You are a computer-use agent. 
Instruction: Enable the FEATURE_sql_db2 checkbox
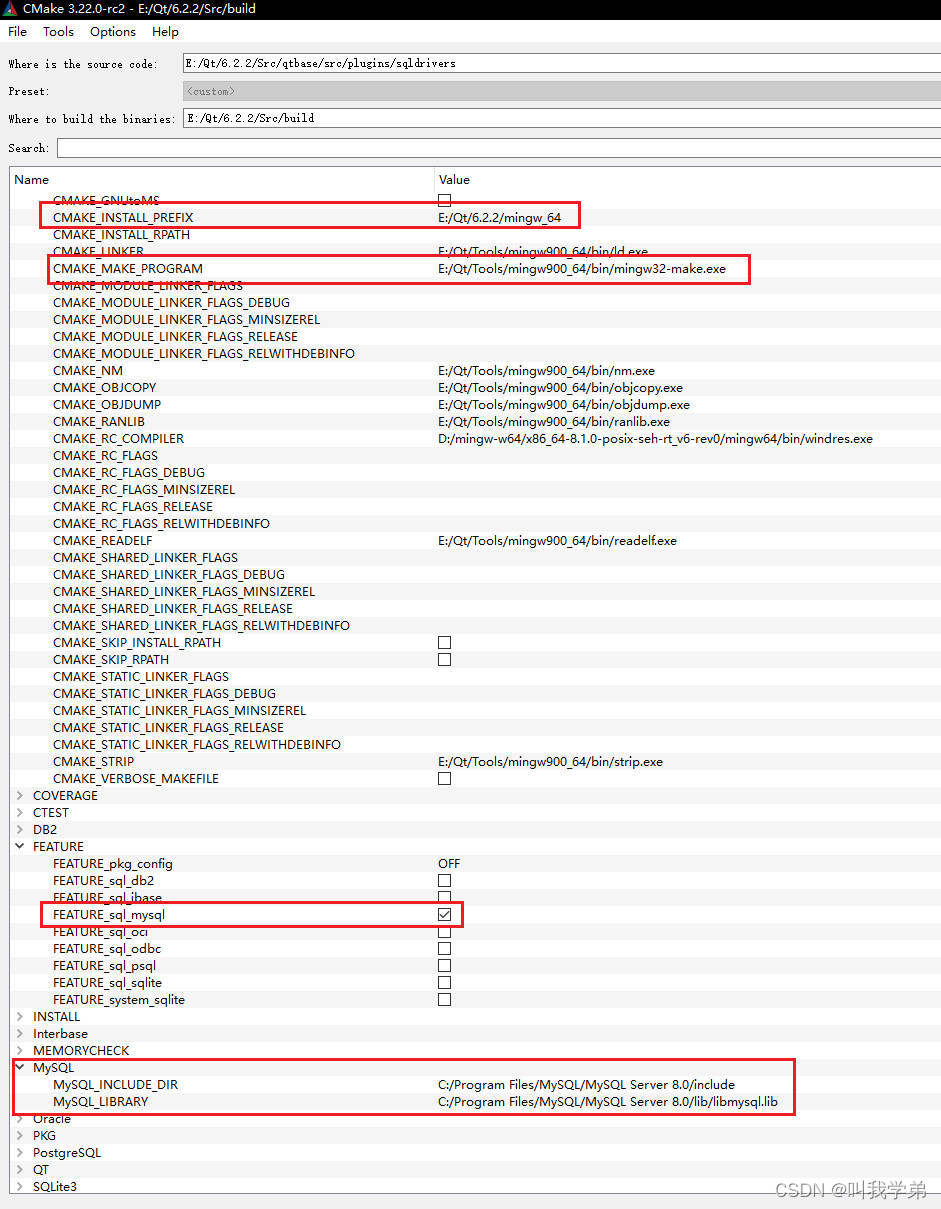pos(444,880)
